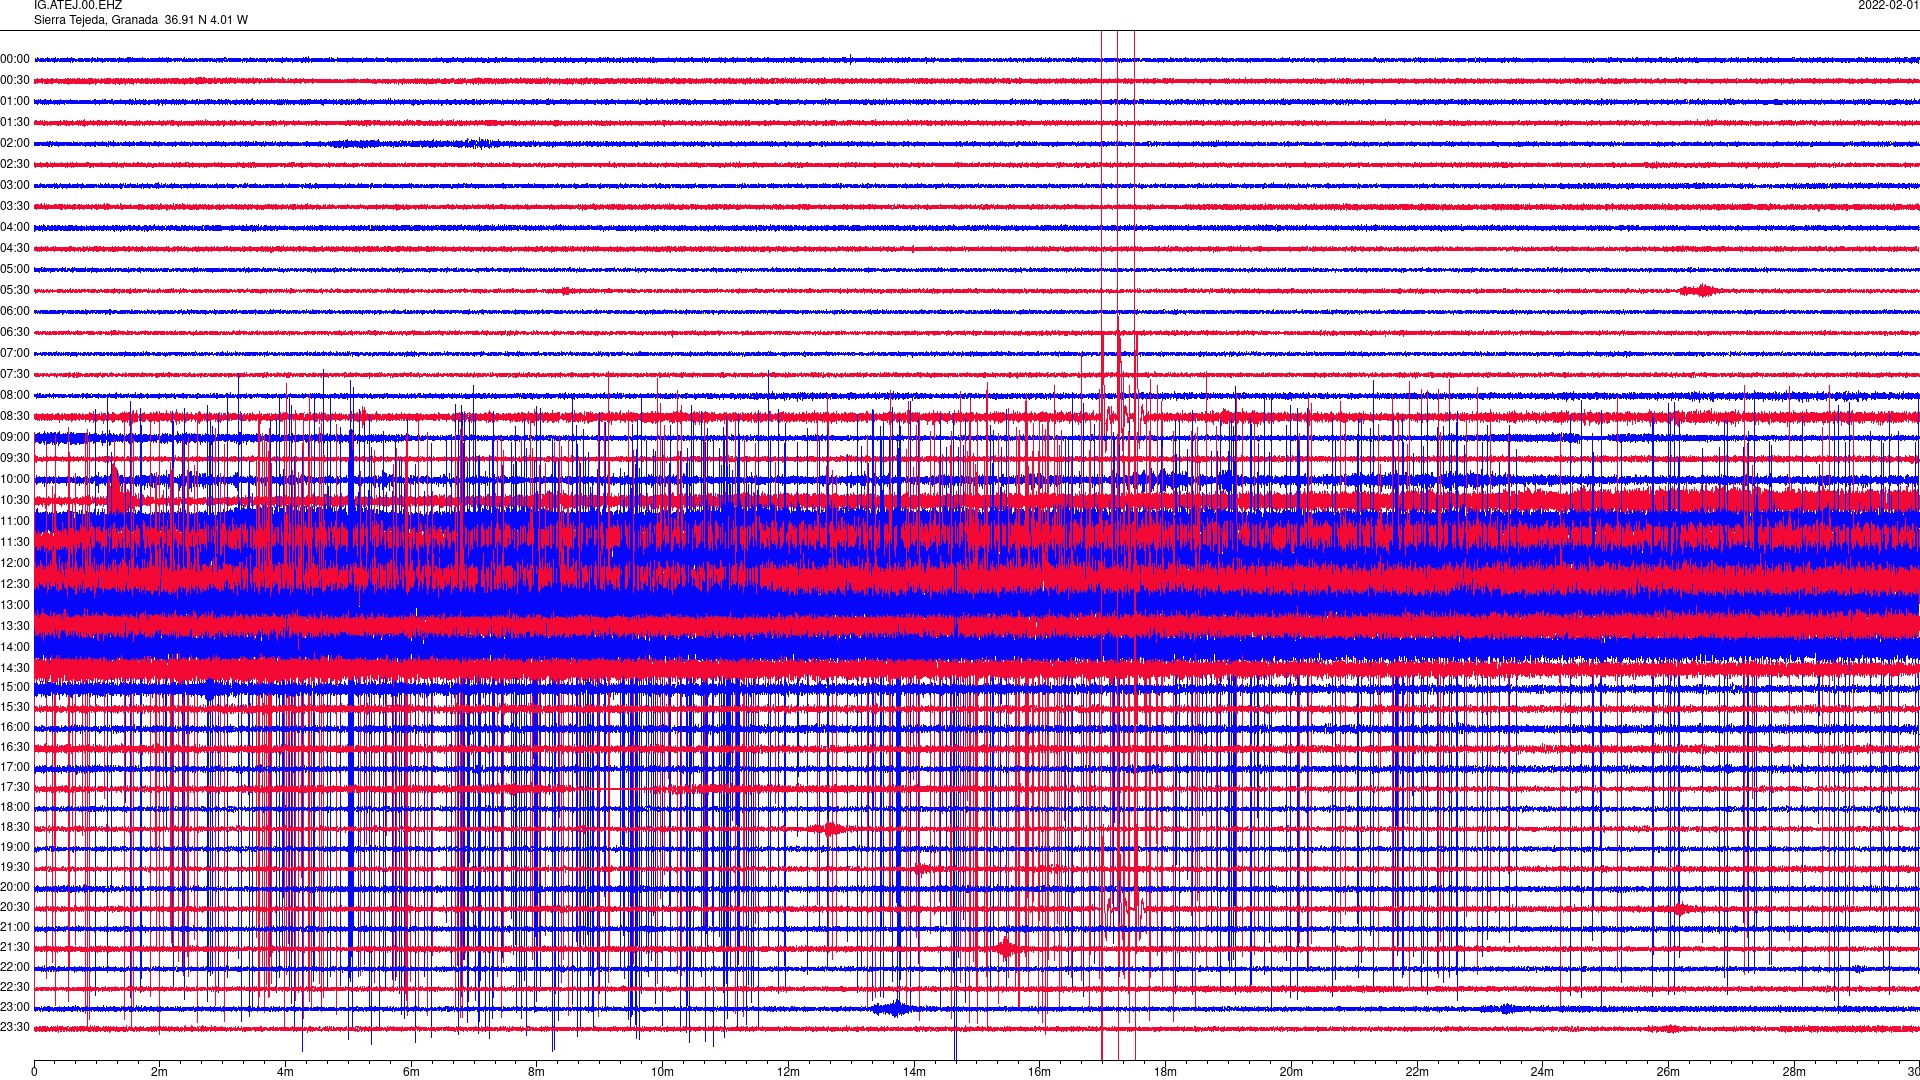Select the 17:30 trace time label

tap(15, 788)
